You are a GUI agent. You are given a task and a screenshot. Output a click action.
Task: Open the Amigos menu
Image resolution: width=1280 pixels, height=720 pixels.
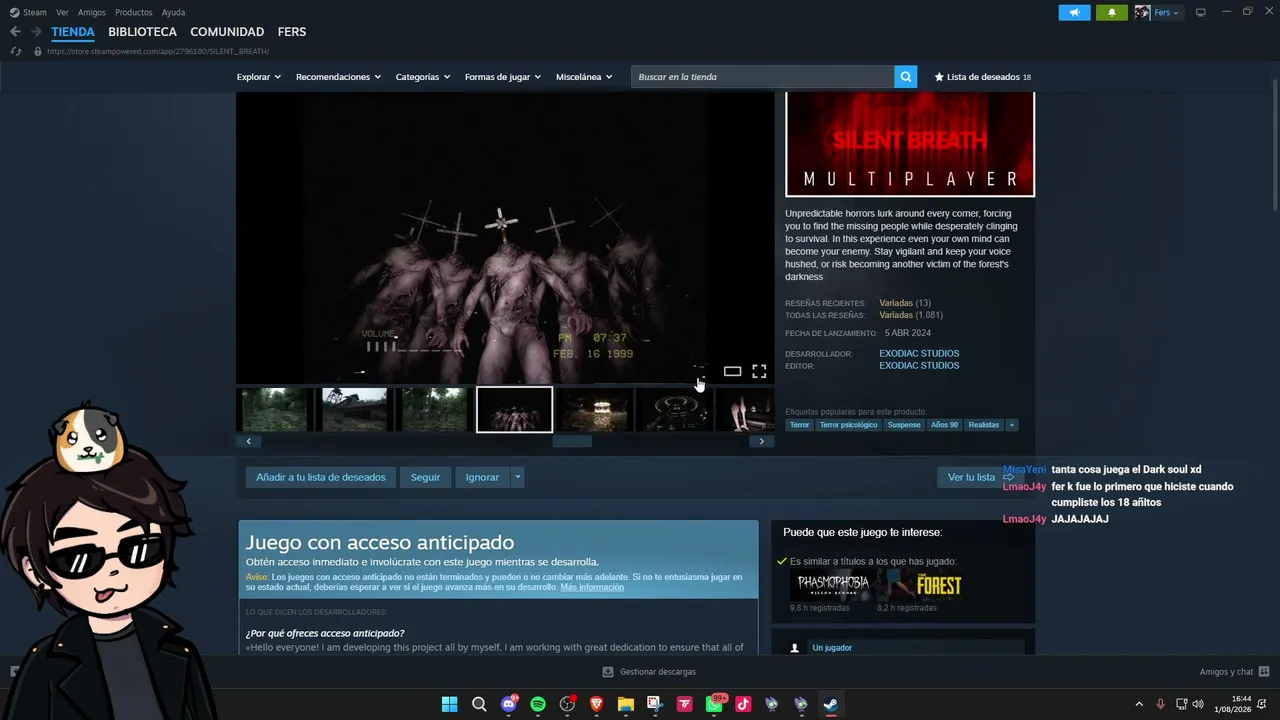tap(92, 13)
